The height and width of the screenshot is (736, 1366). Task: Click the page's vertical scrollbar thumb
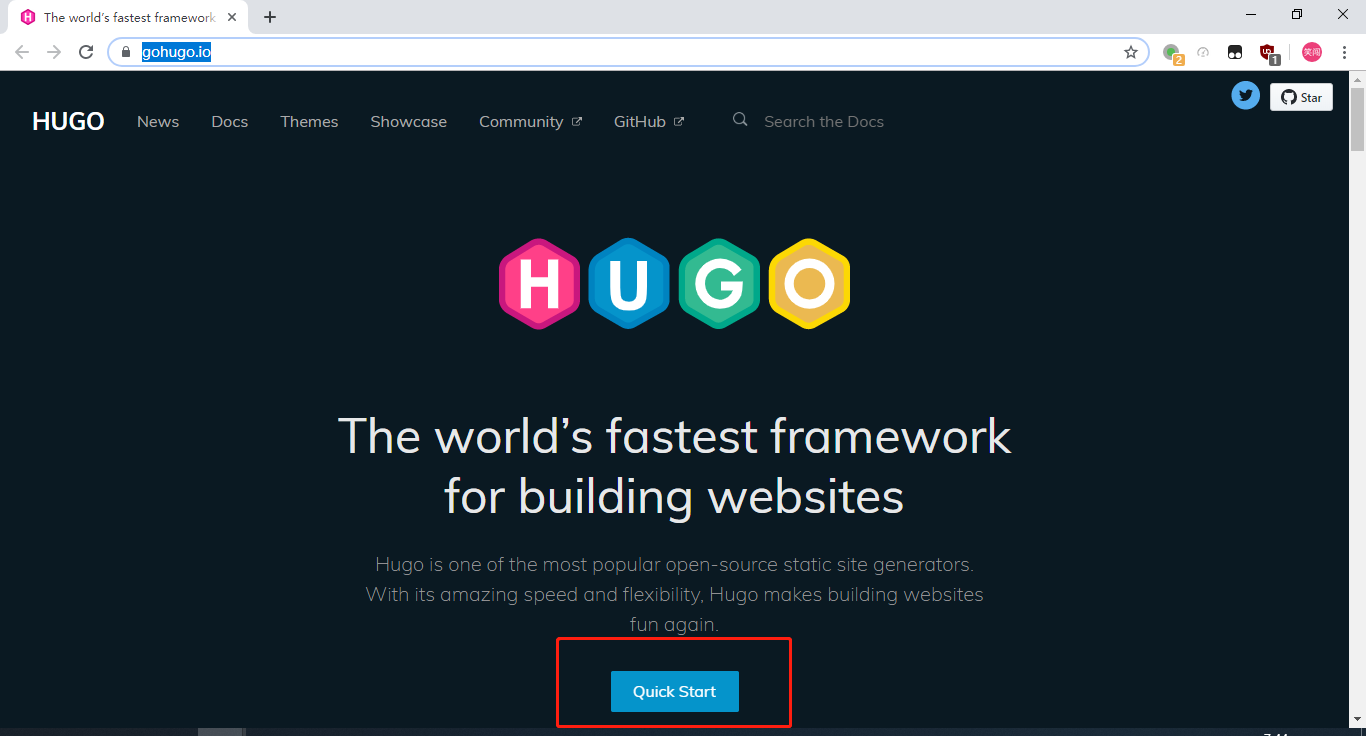click(1357, 119)
